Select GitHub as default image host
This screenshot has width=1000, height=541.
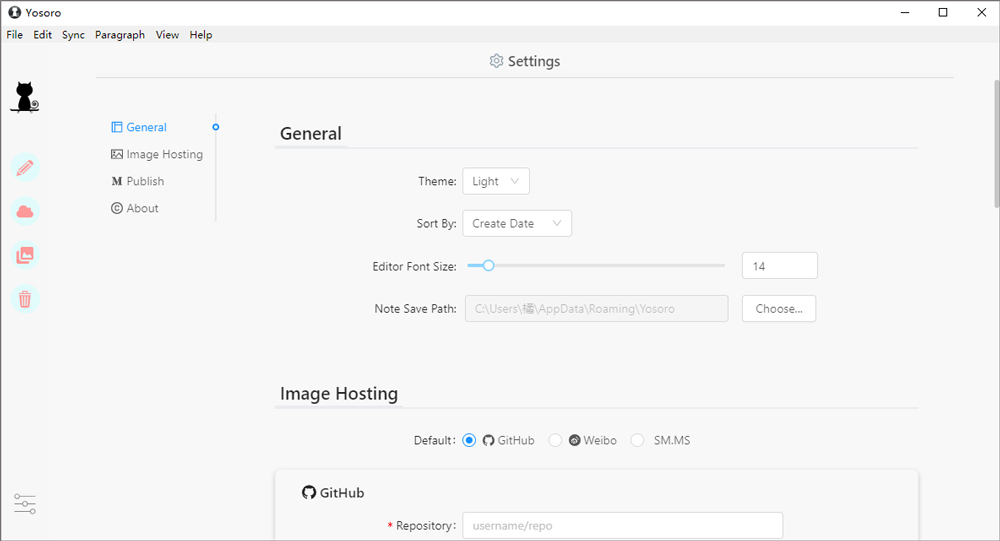pyautogui.click(x=469, y=440)
